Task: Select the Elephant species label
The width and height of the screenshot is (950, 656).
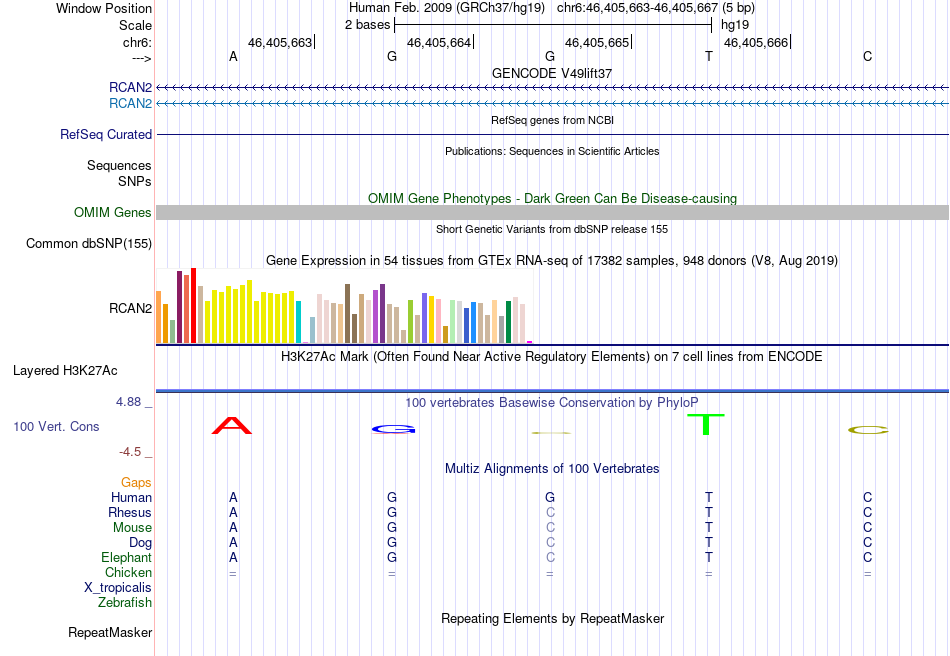Action: coord(126,557)
